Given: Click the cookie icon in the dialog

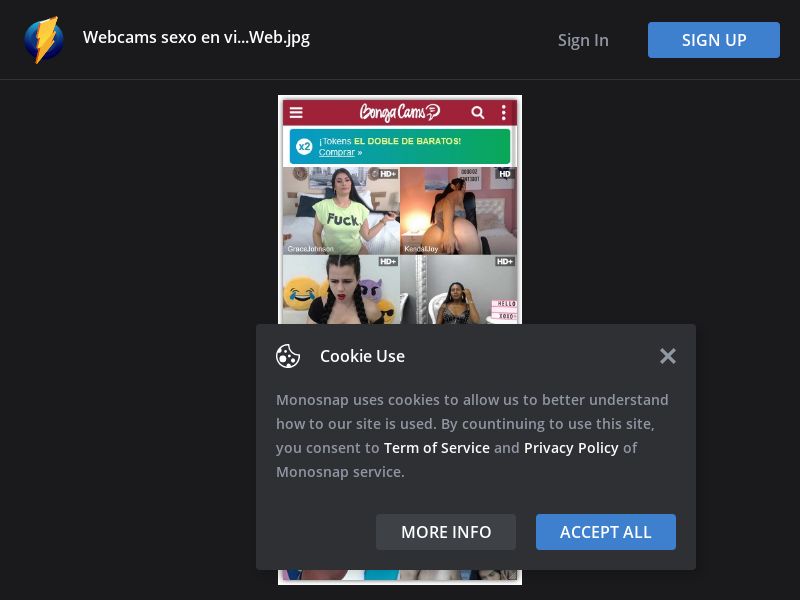Looking at the screenshot, I should coord(288,356).
